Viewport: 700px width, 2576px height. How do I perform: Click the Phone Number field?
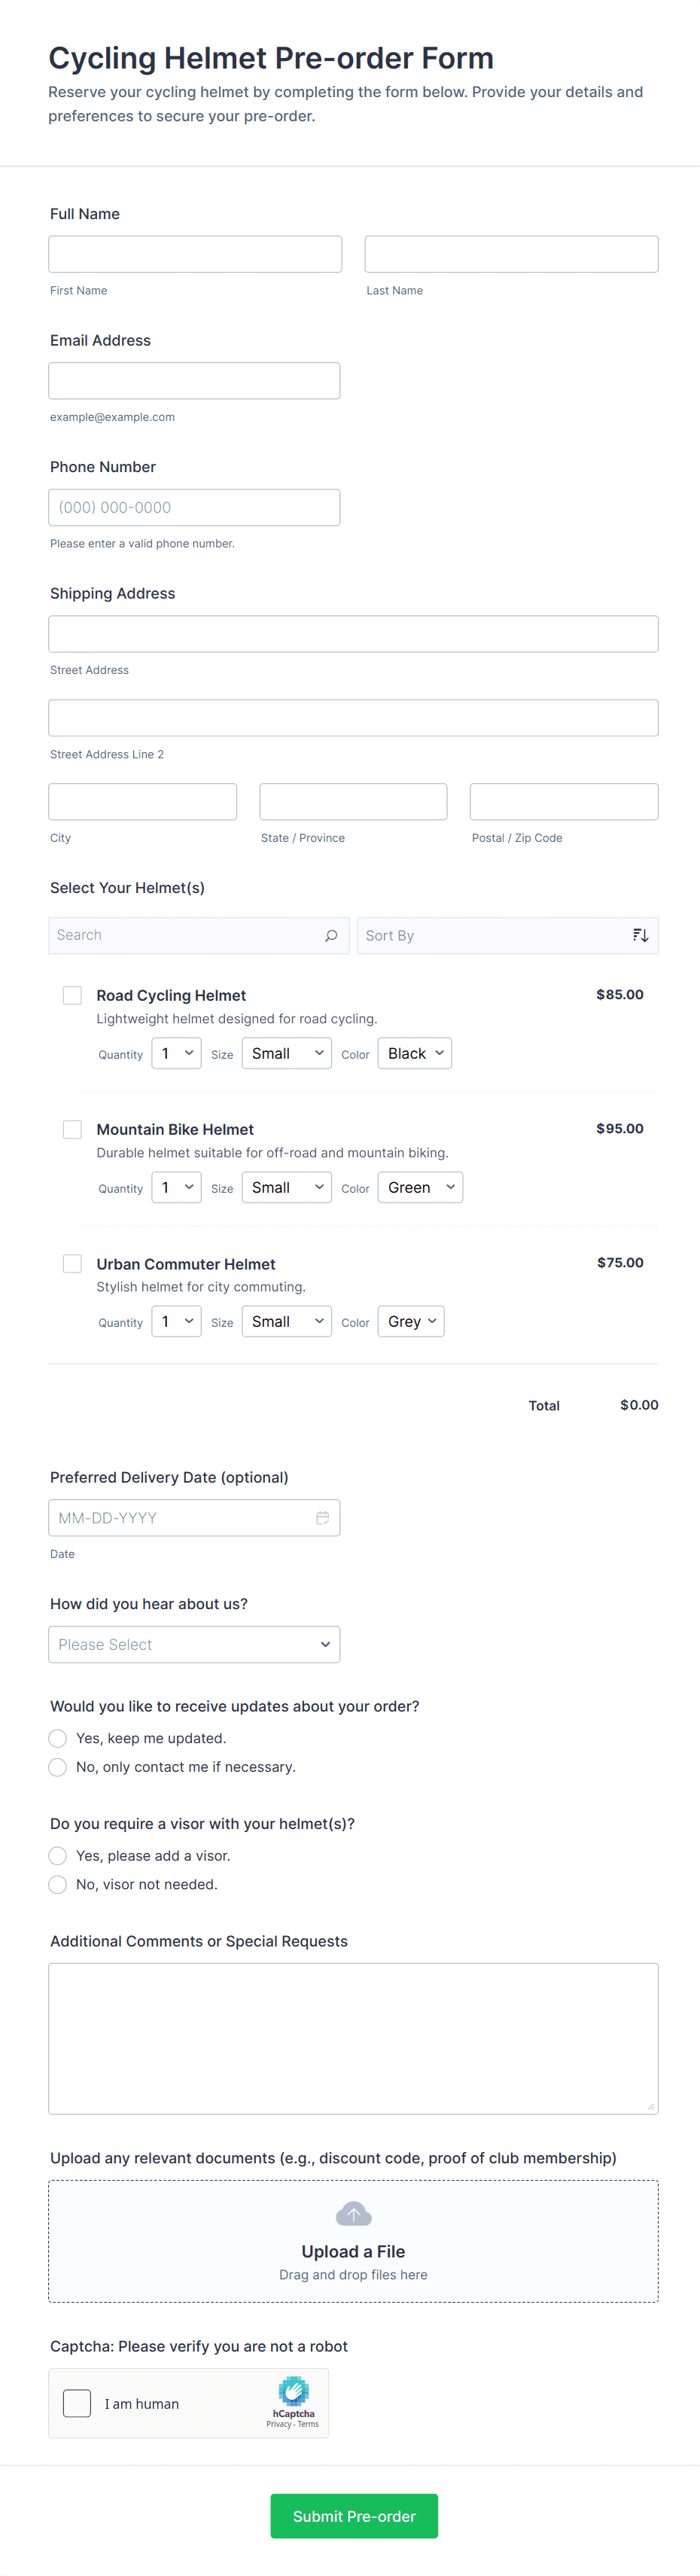[194, 507]
